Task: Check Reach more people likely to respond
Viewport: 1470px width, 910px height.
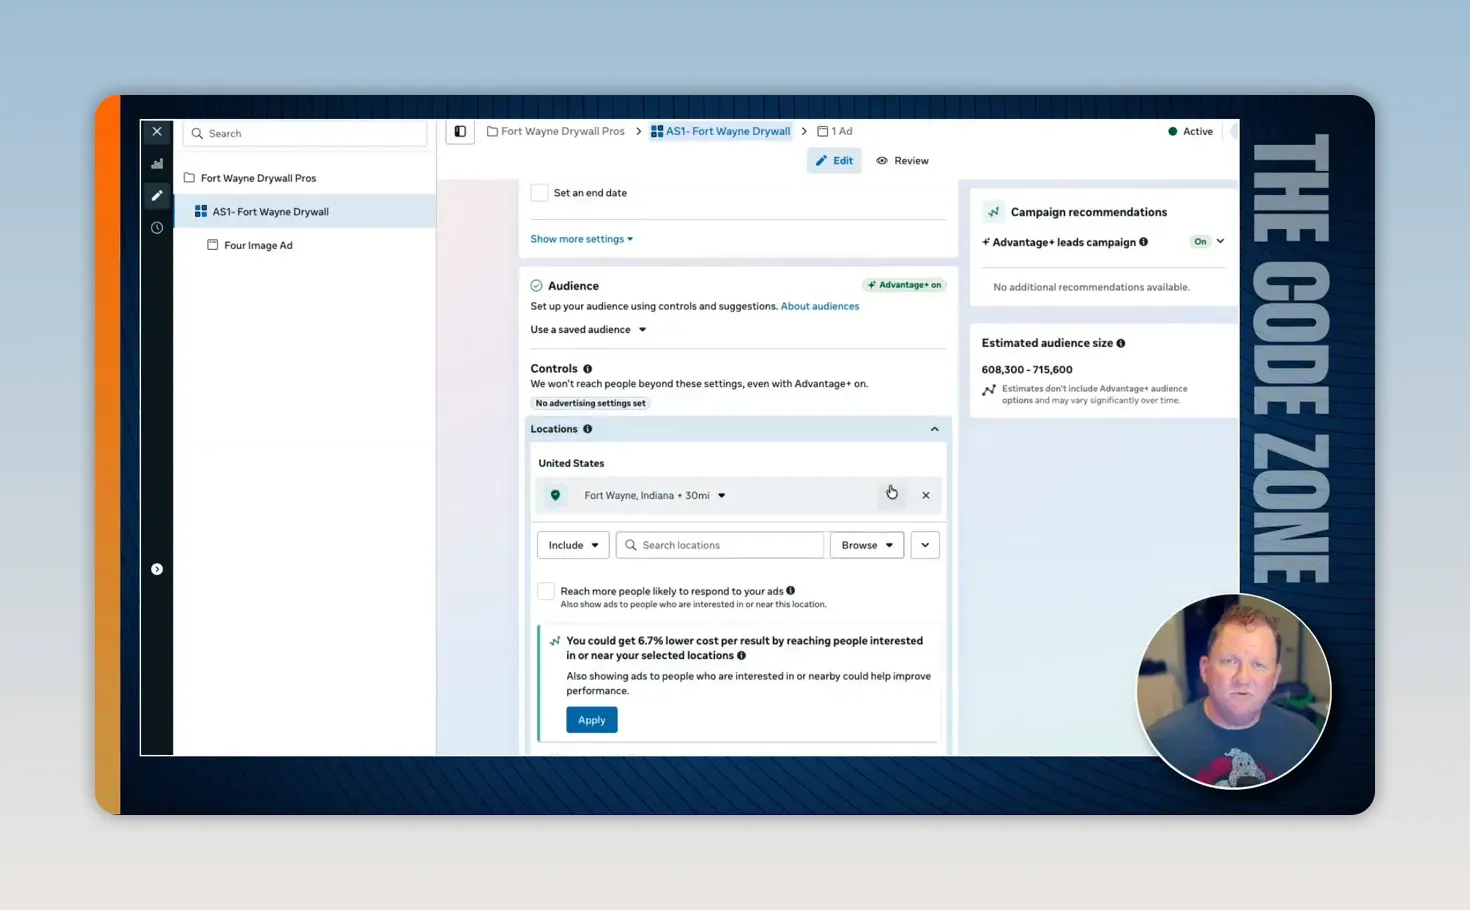Action: [546, 591]
